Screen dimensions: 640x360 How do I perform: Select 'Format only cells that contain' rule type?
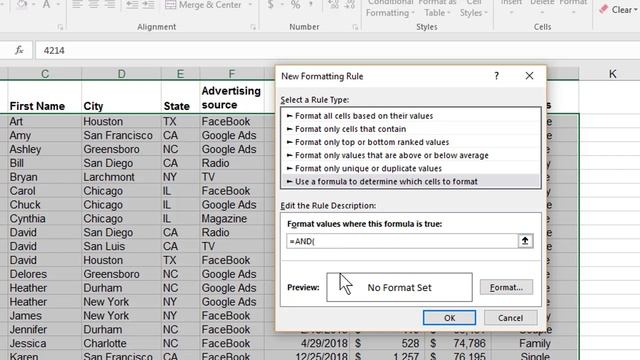tap(411, 129)
